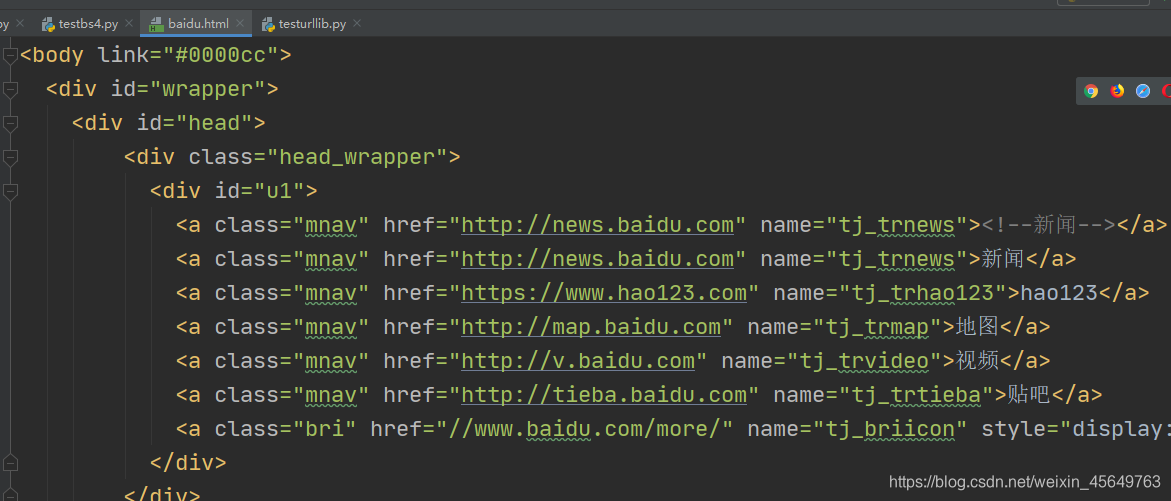Close the baidu.html tab
The width and height of the screenshot is (1171, 501).
pos(240,24)
